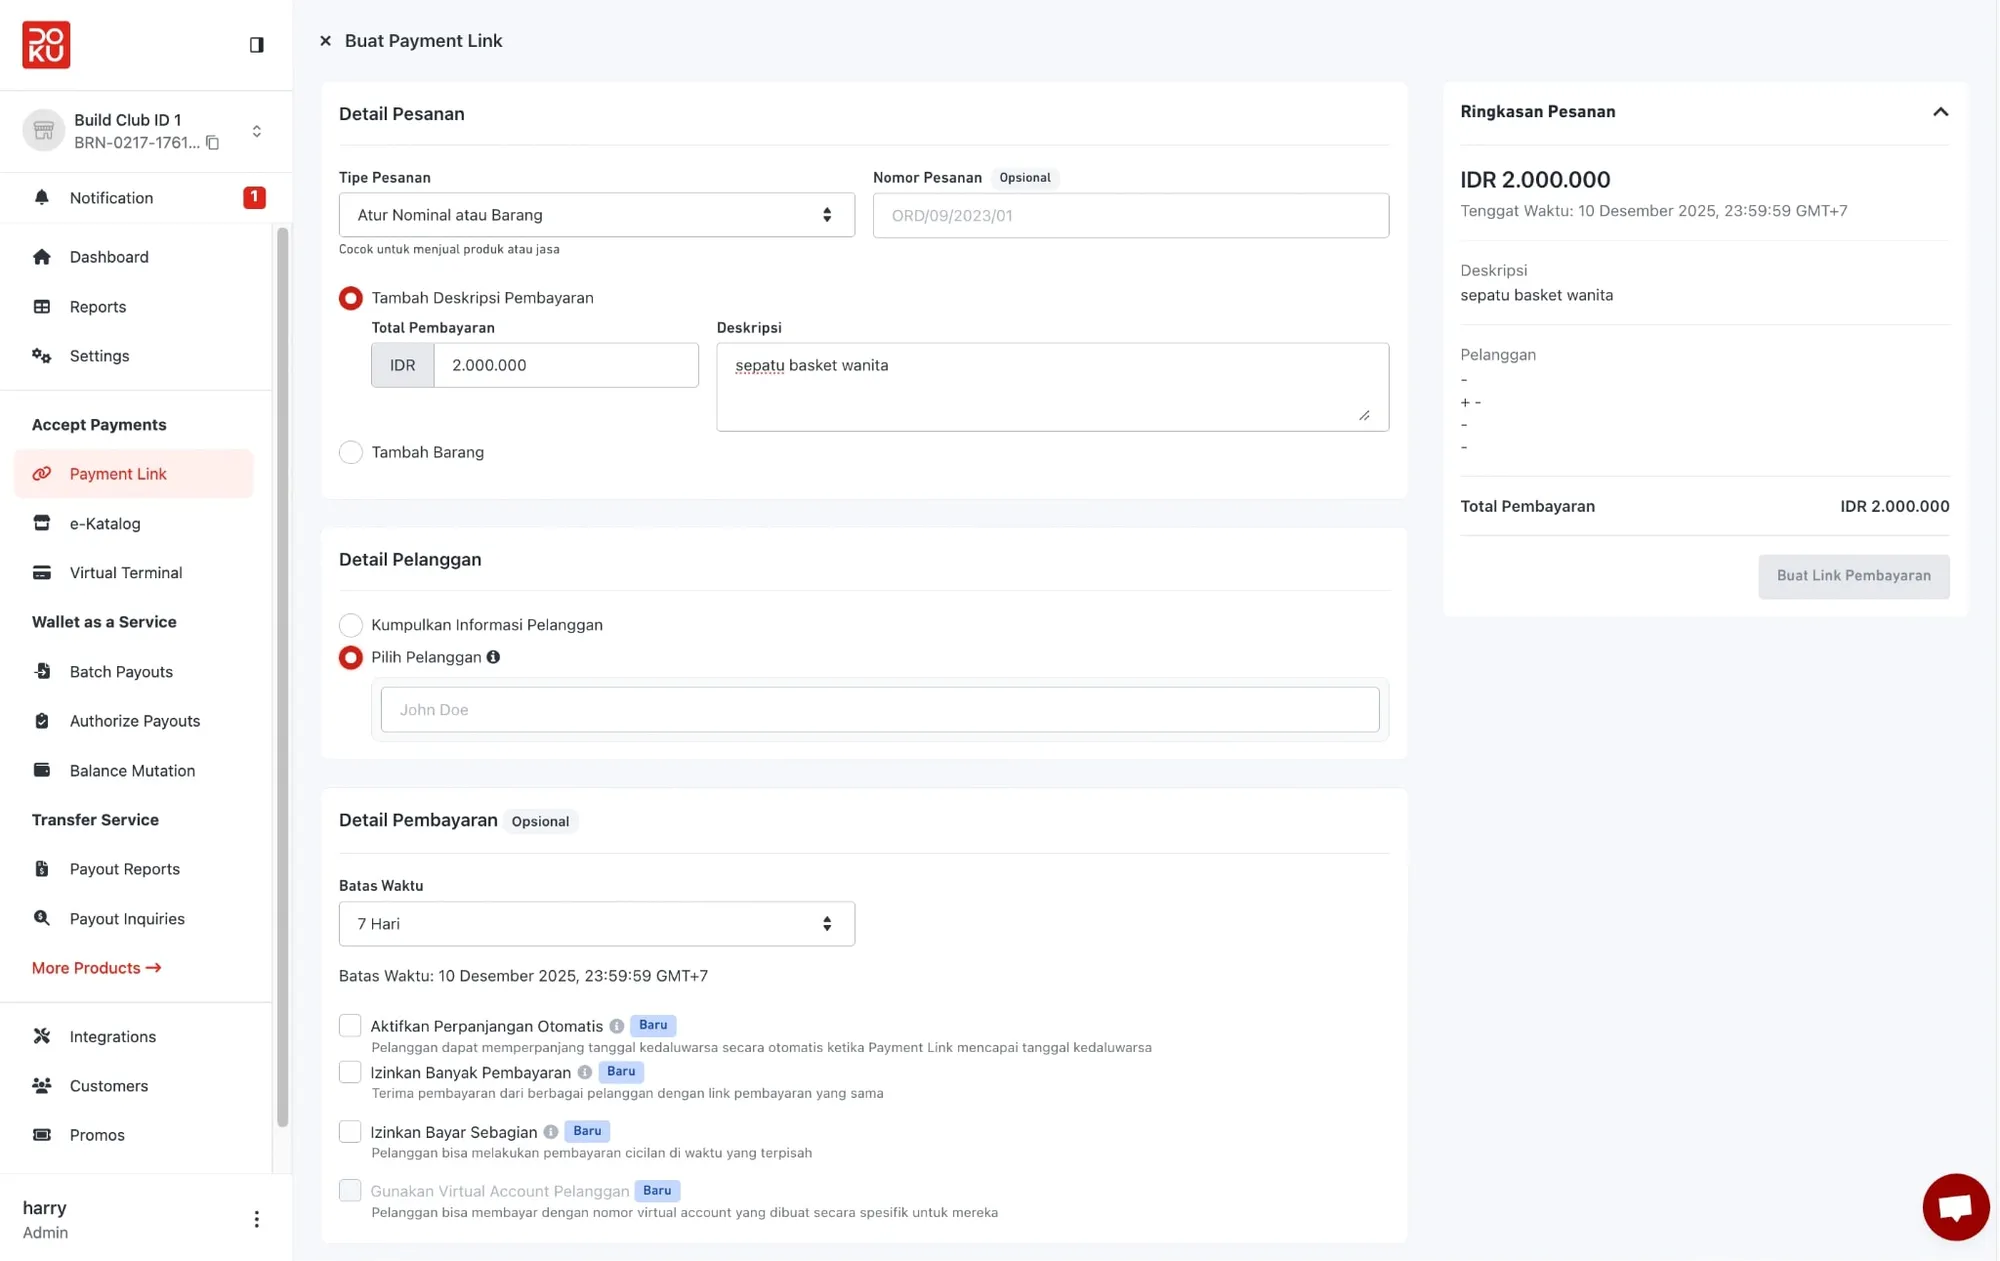Open the live chat bubble
The height and width of the screenshot is (1261, 2000).
1955,1207
